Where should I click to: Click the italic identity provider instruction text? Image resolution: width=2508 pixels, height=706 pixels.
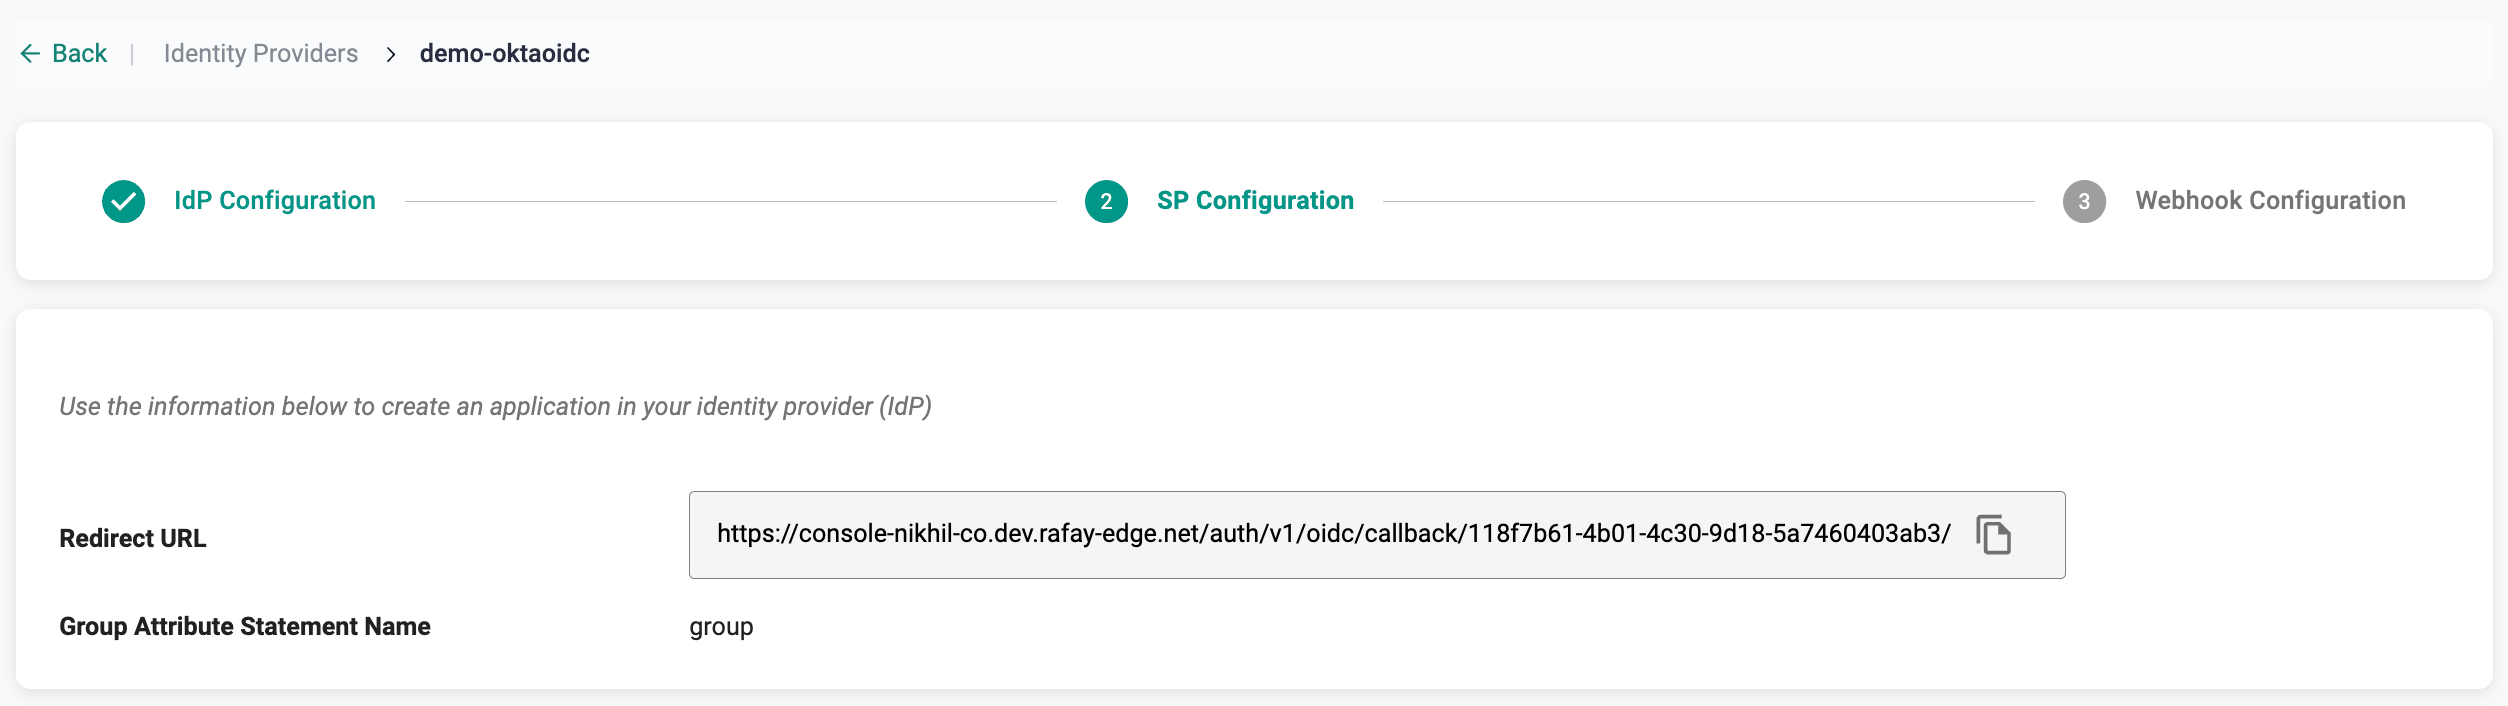[495, 406]
